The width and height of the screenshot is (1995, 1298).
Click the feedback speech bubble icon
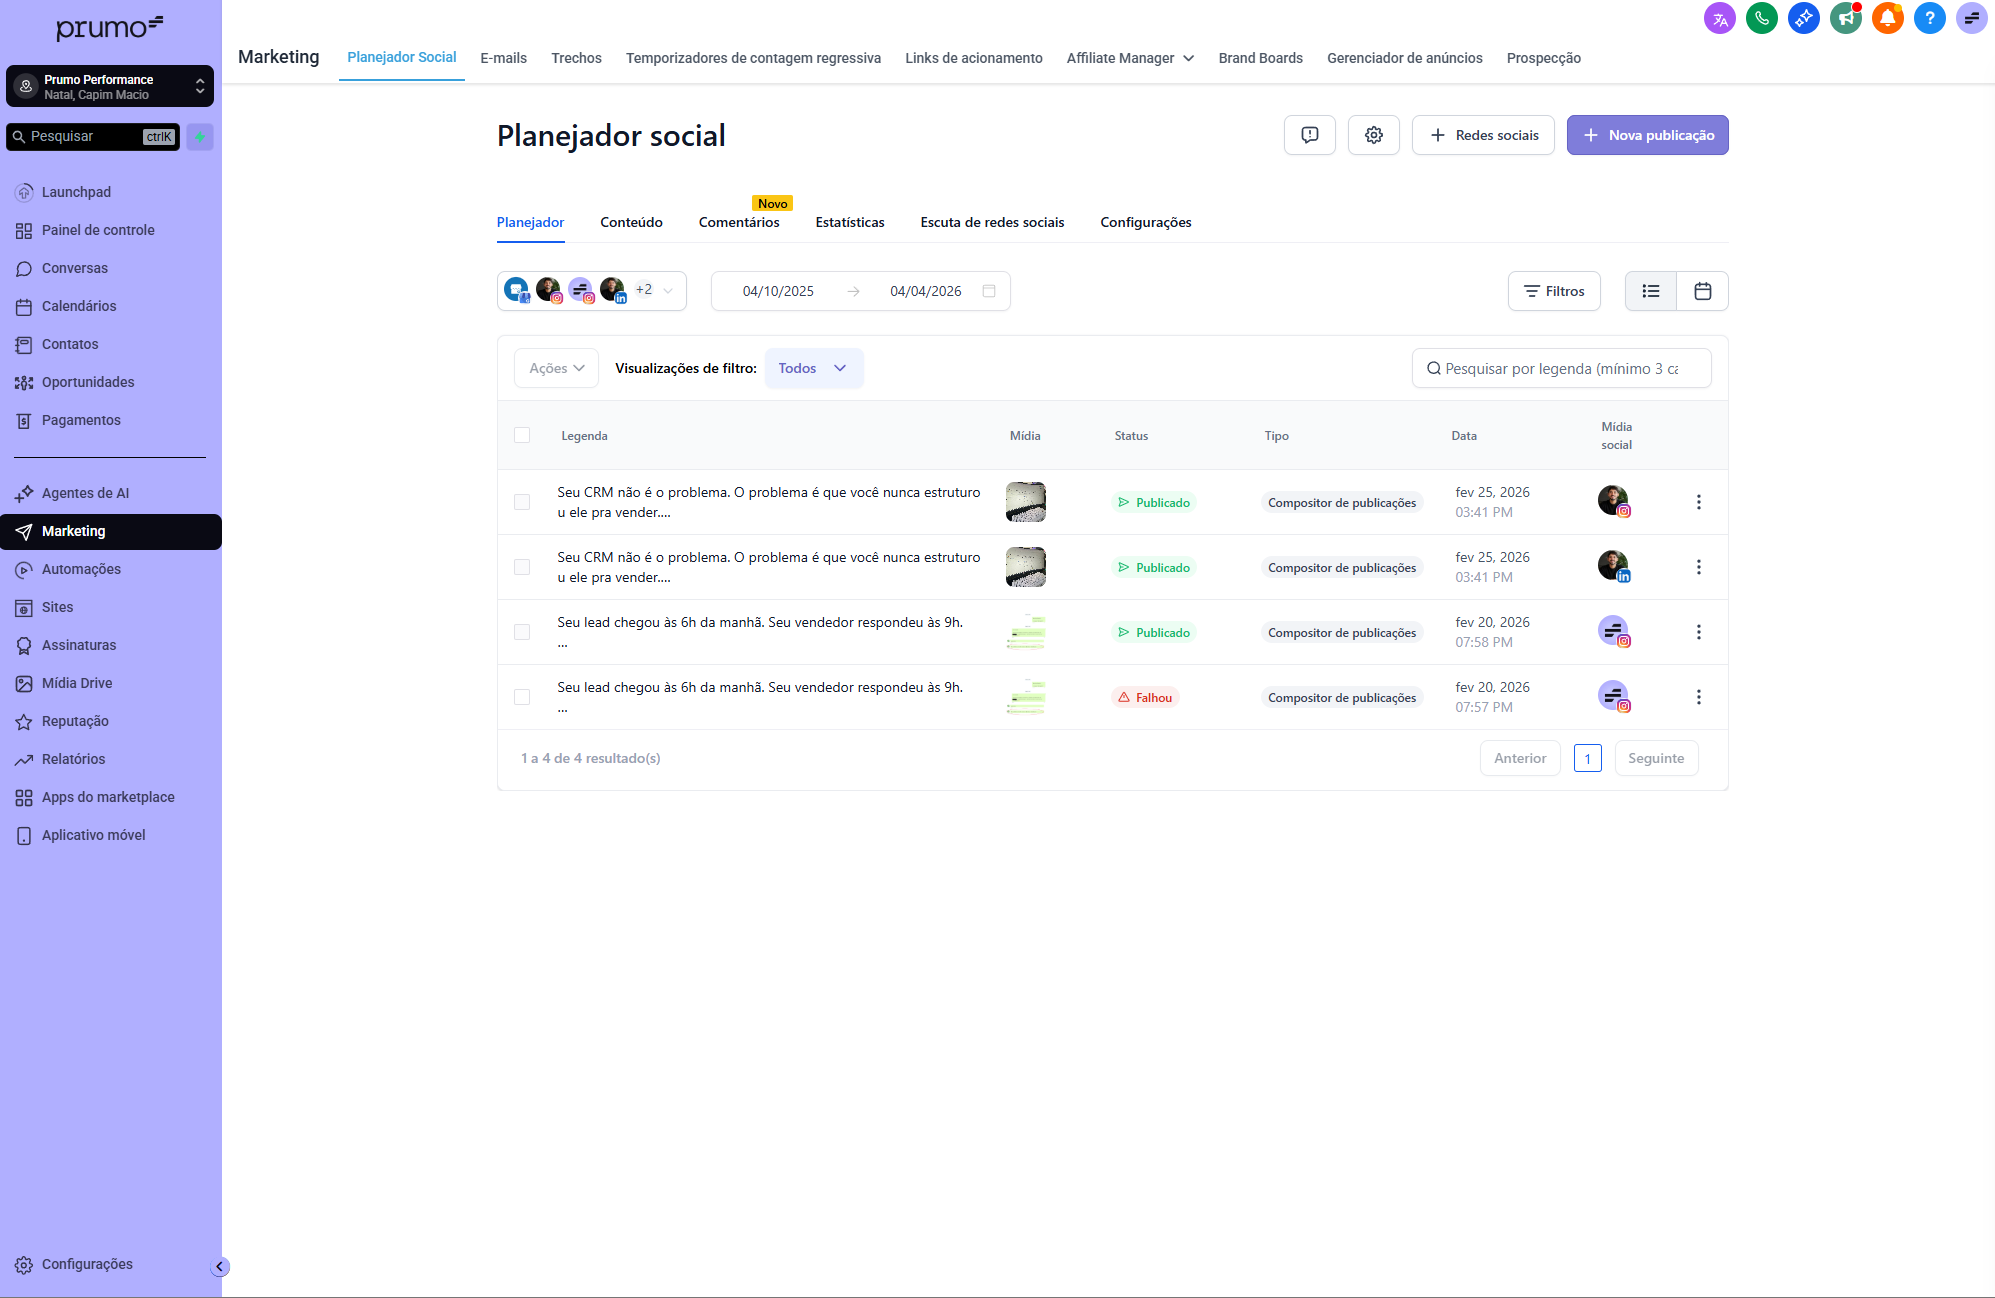[x=1309, y=135]
